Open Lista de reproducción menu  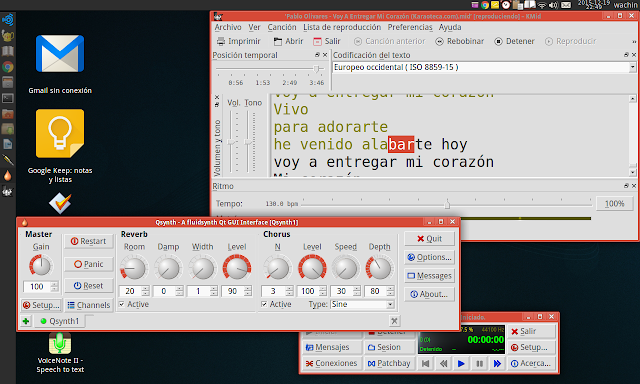tap(342, 27)
